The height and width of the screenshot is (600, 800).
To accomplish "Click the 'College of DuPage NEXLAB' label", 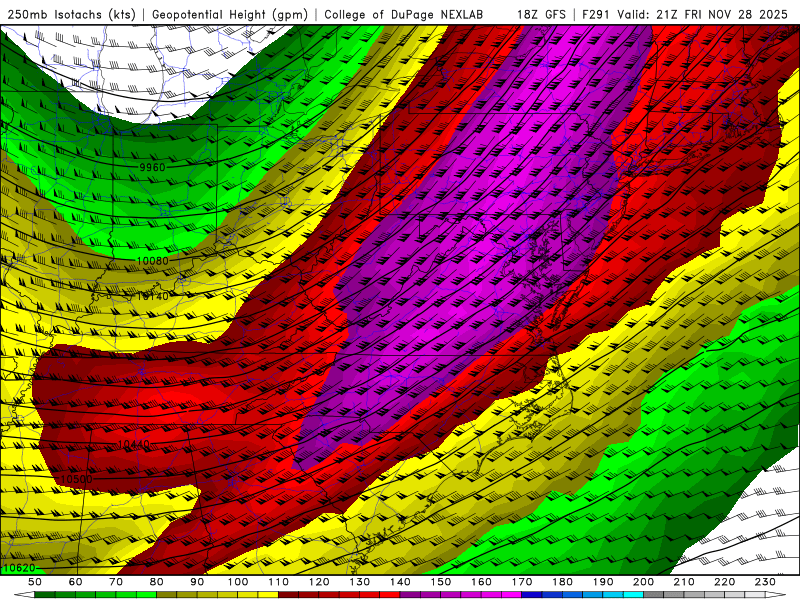I will (404, 15).
